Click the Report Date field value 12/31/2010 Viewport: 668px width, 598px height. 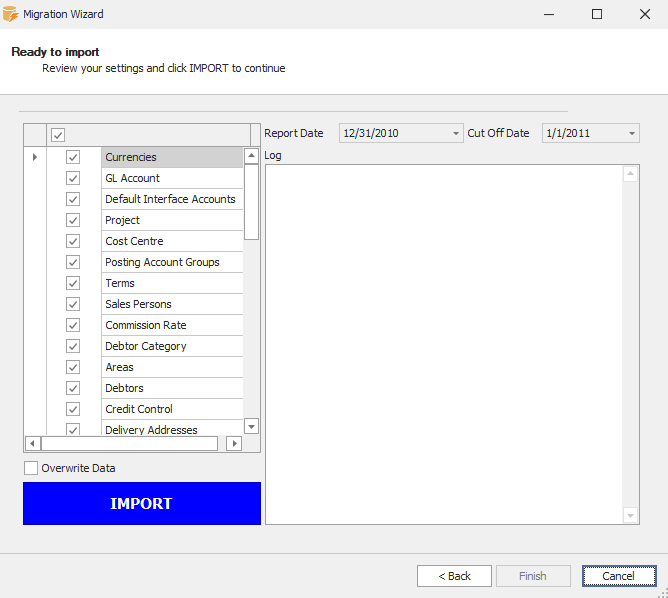tap(371, 133)
